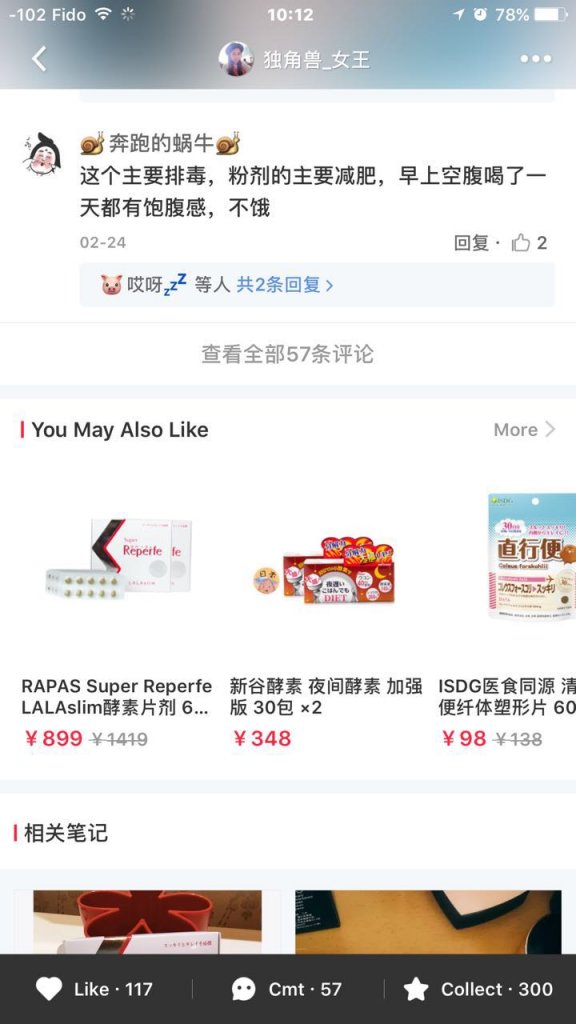
Task: Select the ¥348 新谷酵素 product title
Action: 325,696
